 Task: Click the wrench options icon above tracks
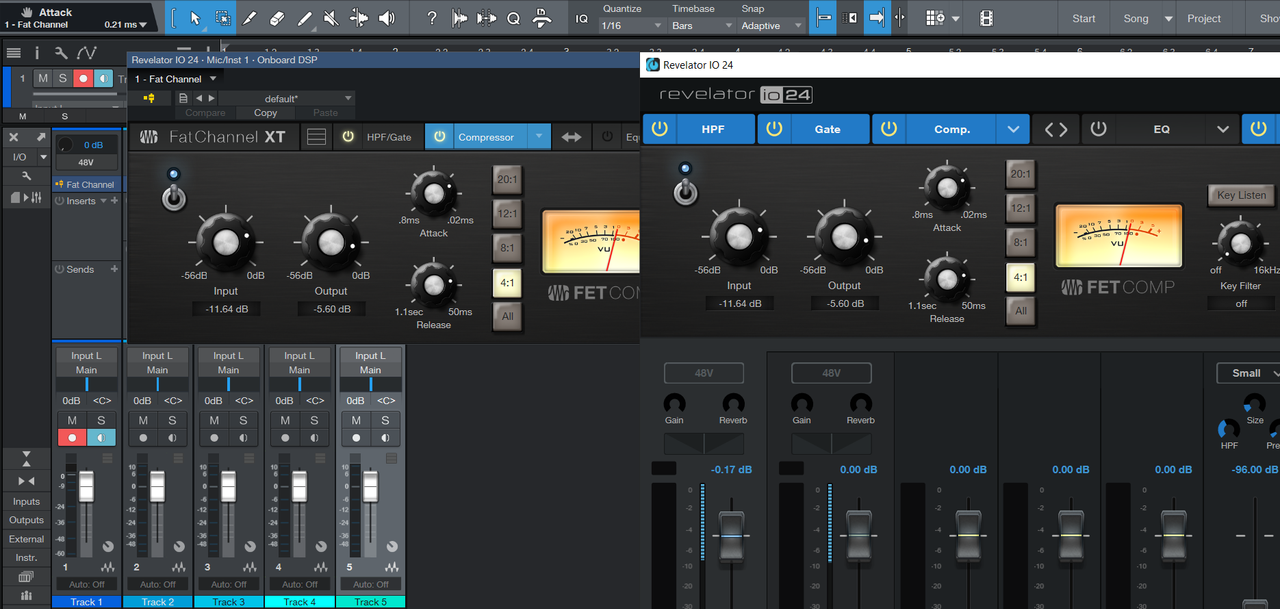pos(61,53)
